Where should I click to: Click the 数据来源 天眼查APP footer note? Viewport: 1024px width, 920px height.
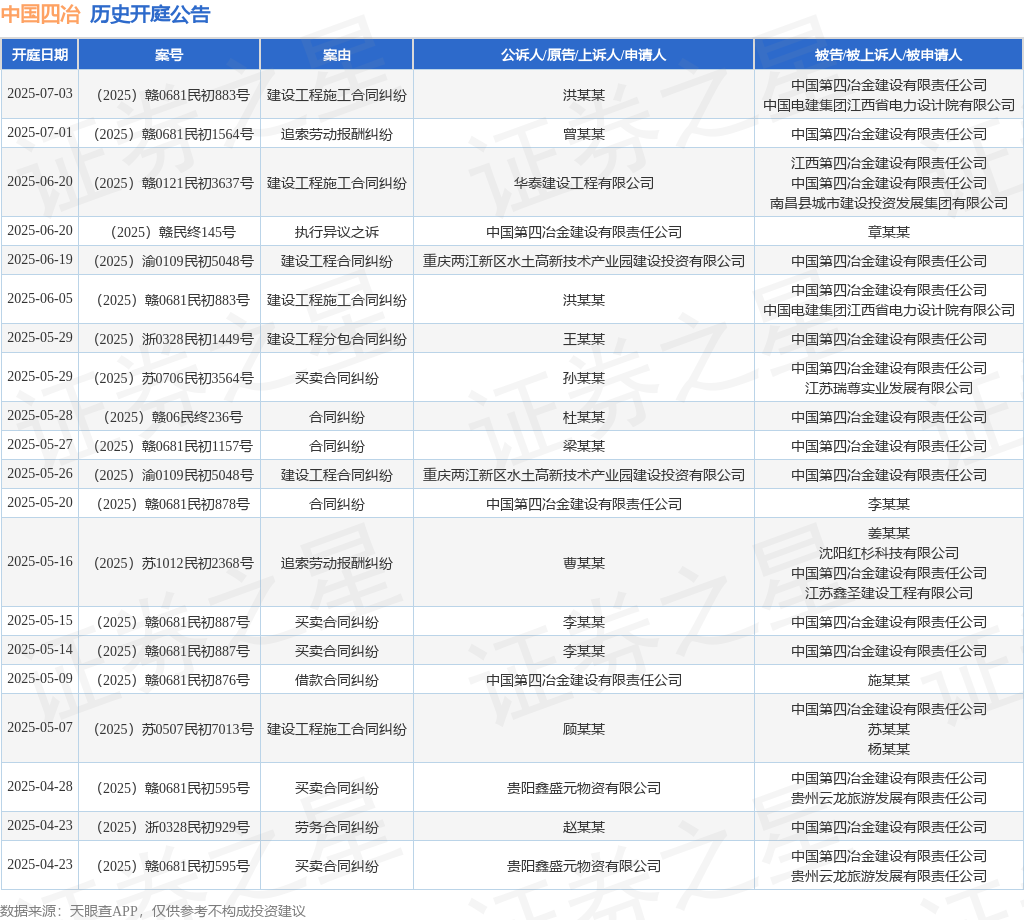pyautogui.click(x=153, y=910)
